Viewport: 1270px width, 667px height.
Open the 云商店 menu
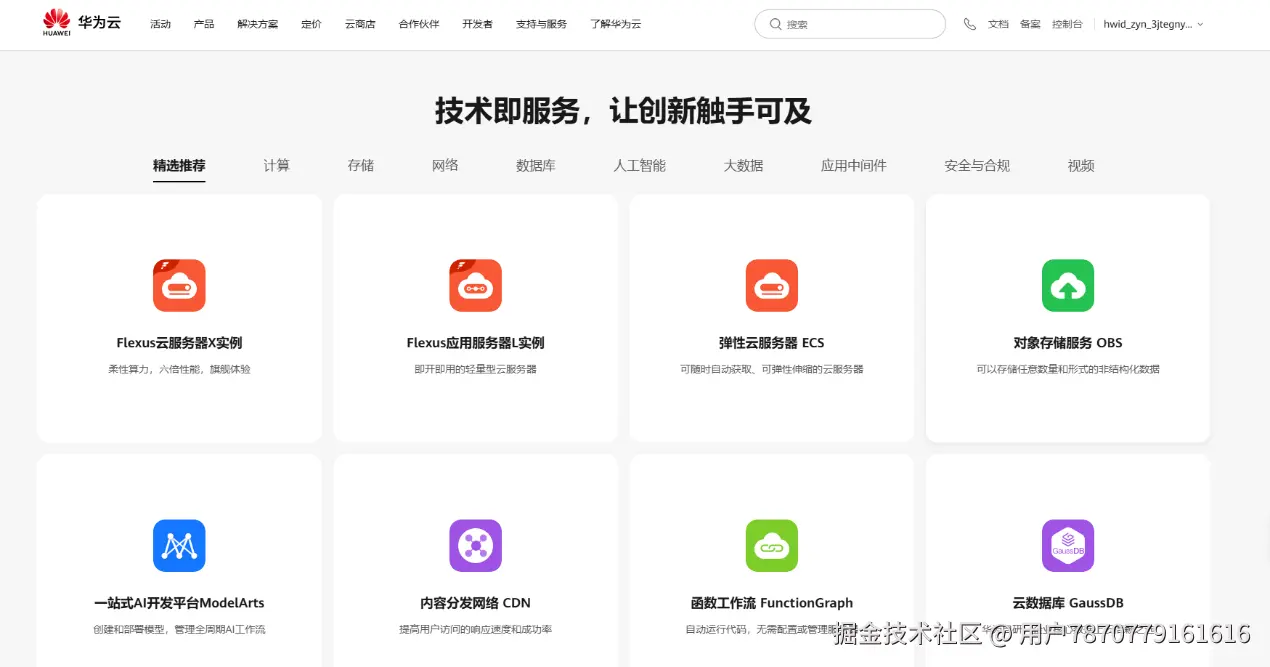[360, 24]
